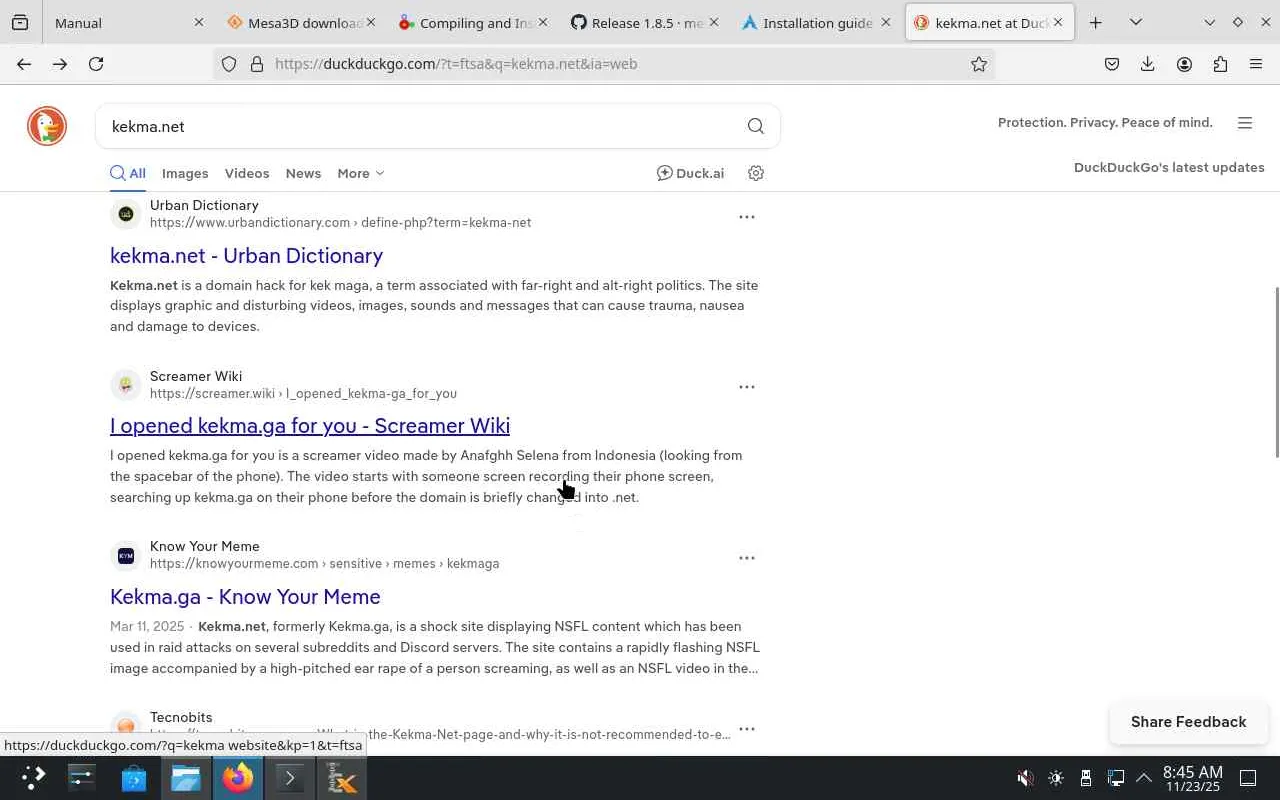The width and height of the screenshot is (1280, 800).
Task: Click the Share Feedback button
Action: (1189, 722)
